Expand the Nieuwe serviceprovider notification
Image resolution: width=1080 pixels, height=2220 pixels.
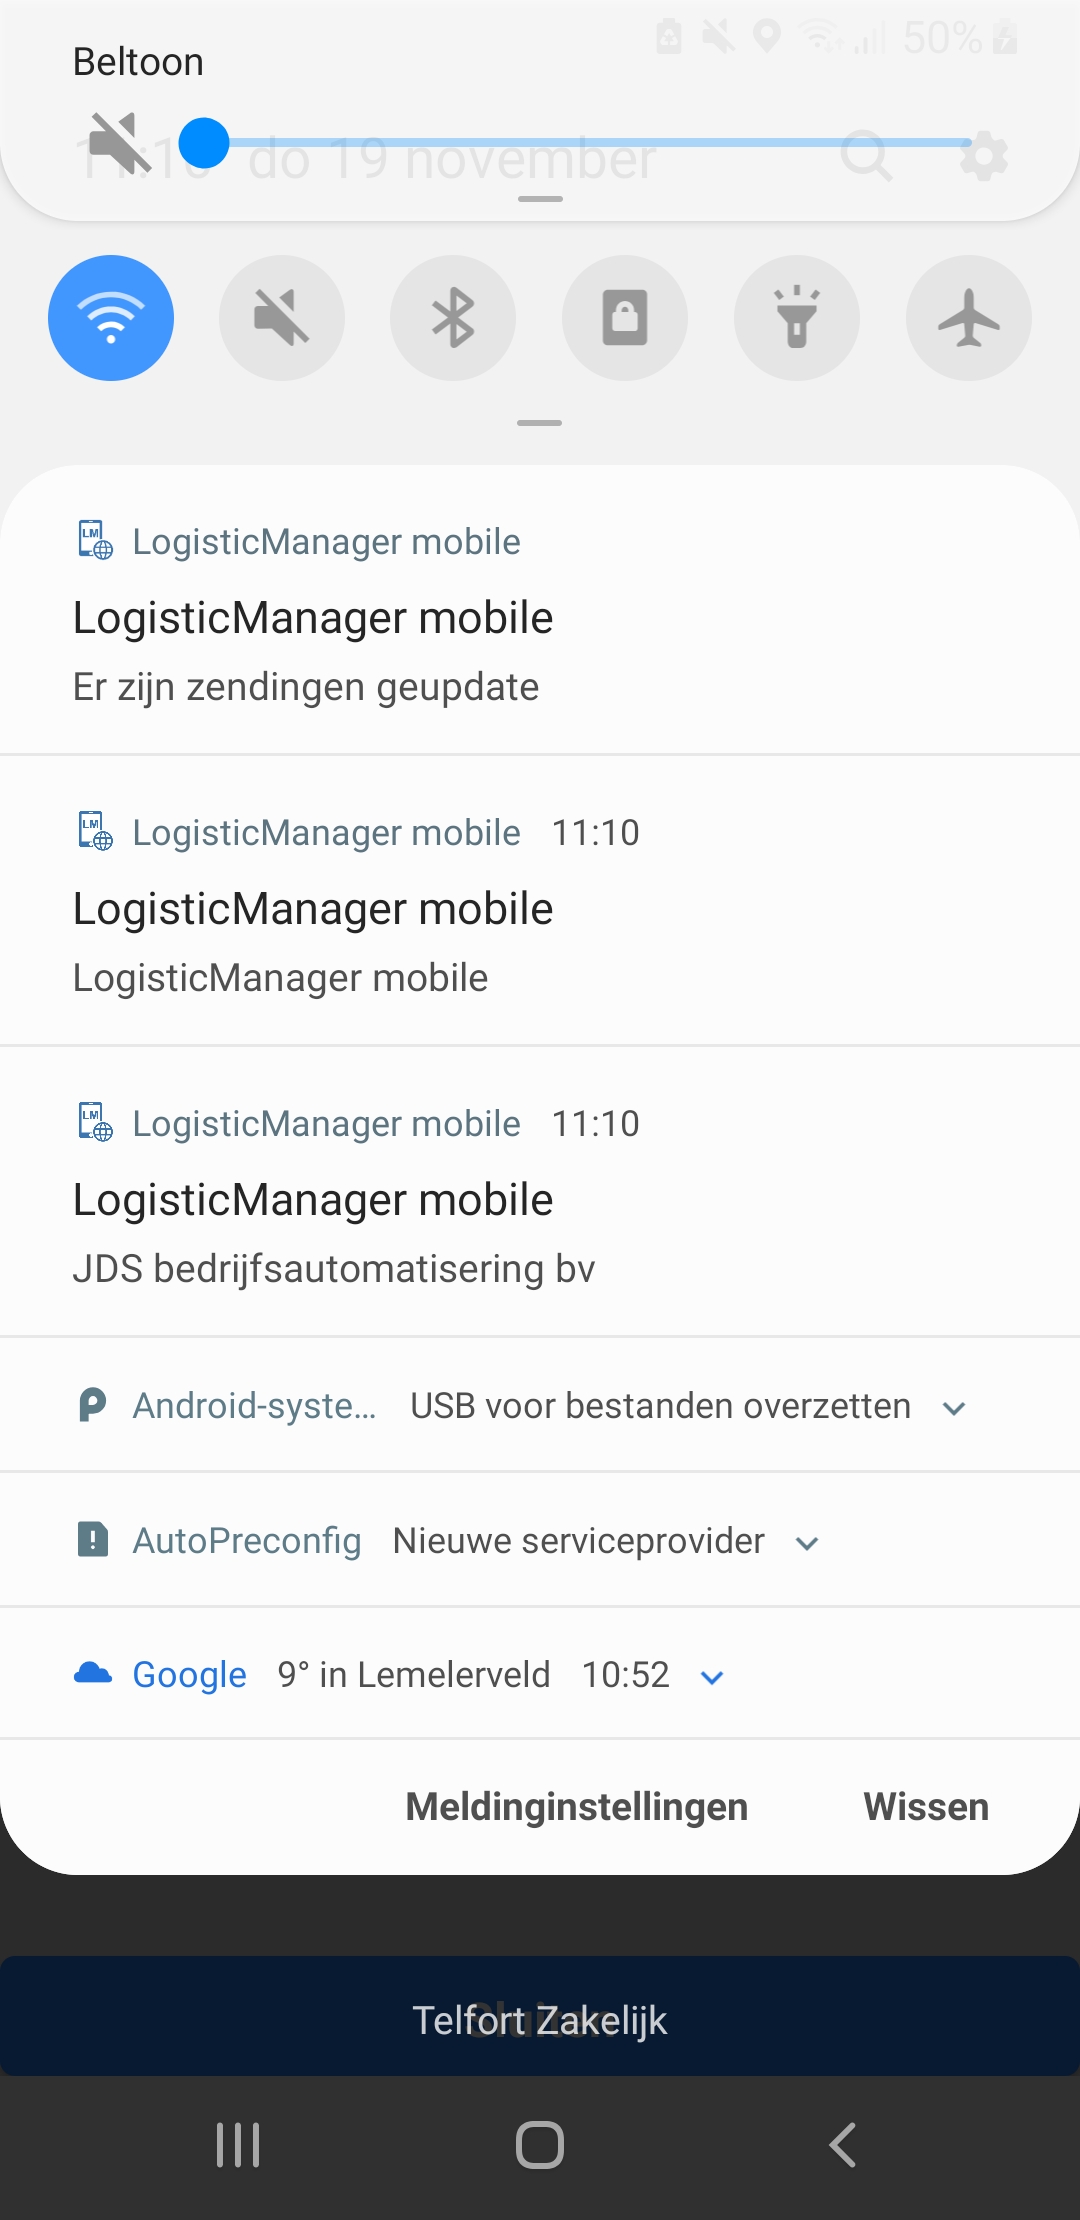point(807,1543)
